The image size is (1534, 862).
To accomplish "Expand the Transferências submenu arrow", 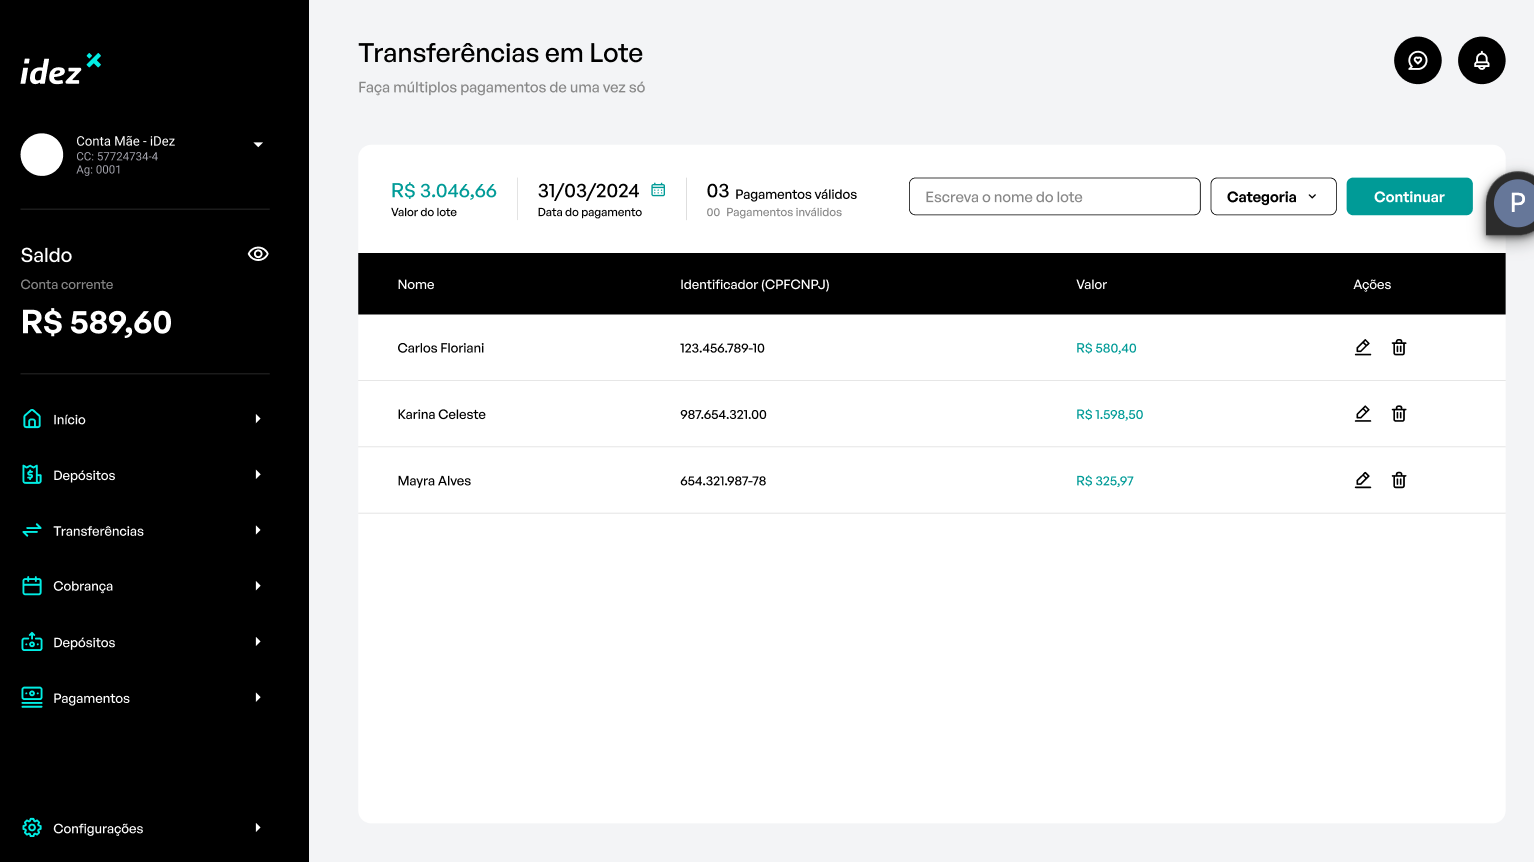I will click(258, 531).
